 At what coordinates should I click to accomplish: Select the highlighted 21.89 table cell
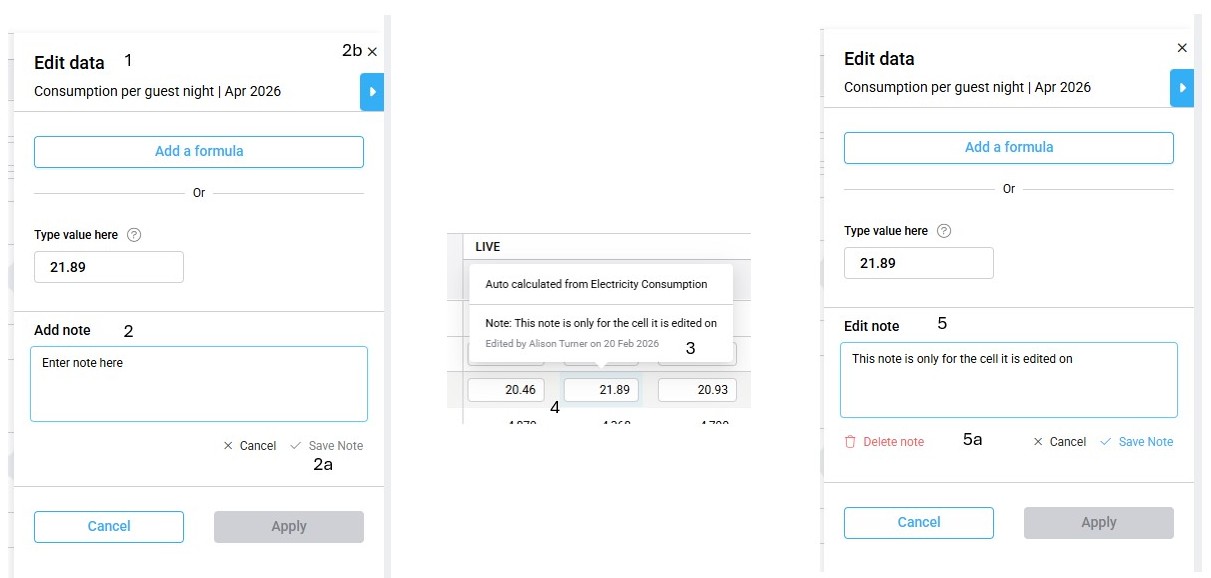[x=602, y=389]
